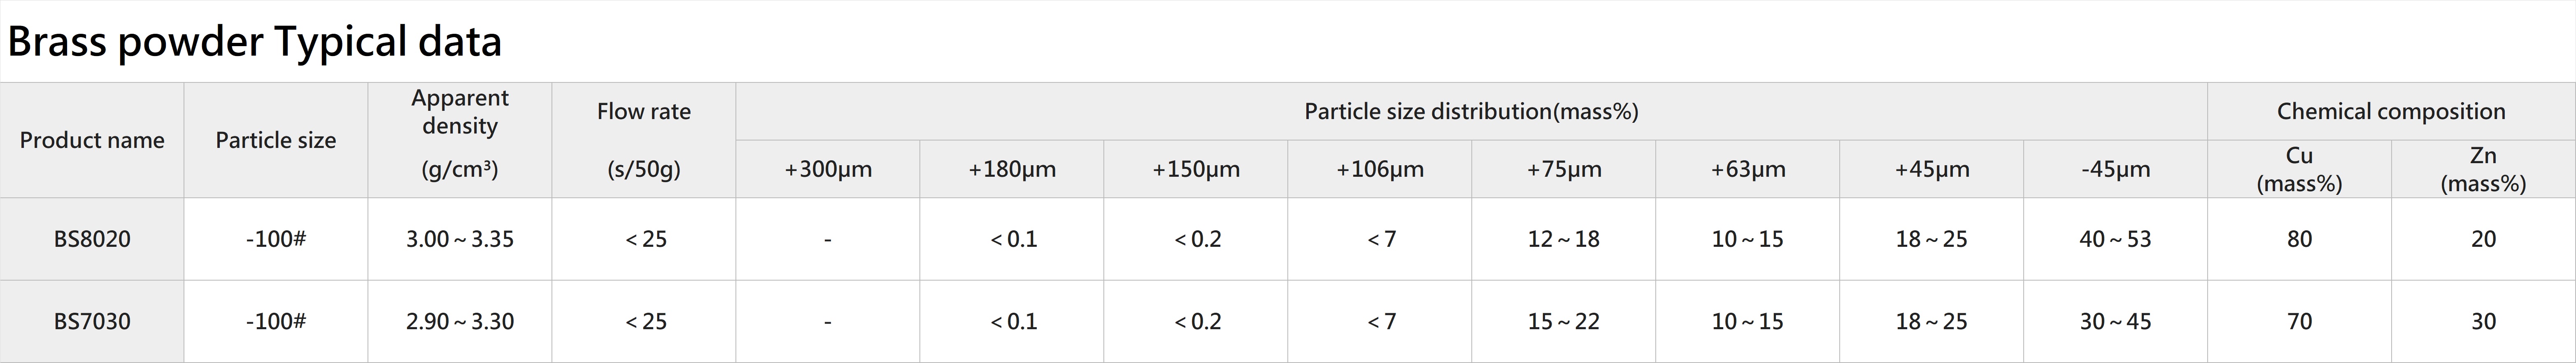Viewport: 2576px width, 363px height.
Task: Click the Zn (mass%) header cell
Action: pos(2484,169)
